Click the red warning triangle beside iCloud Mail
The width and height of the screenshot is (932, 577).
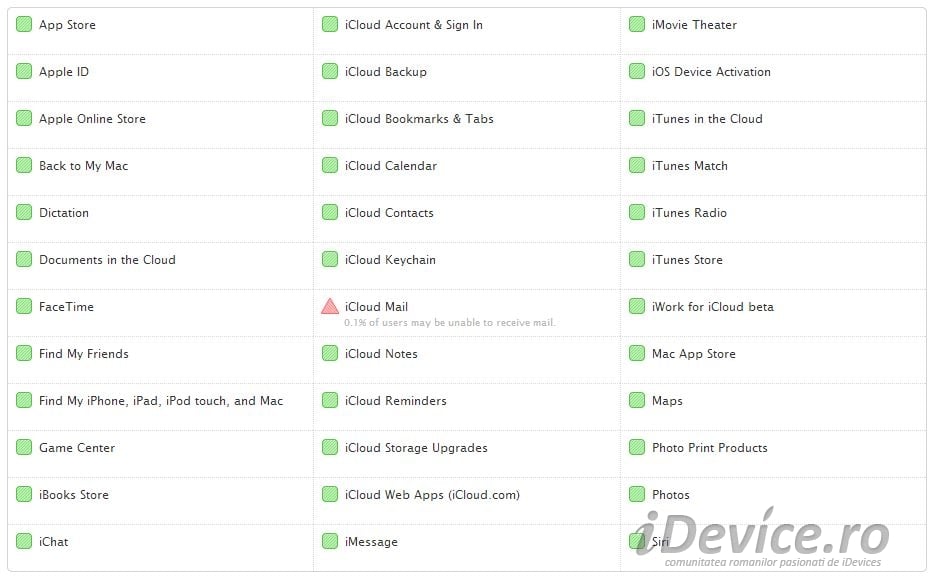click(330, 307)
